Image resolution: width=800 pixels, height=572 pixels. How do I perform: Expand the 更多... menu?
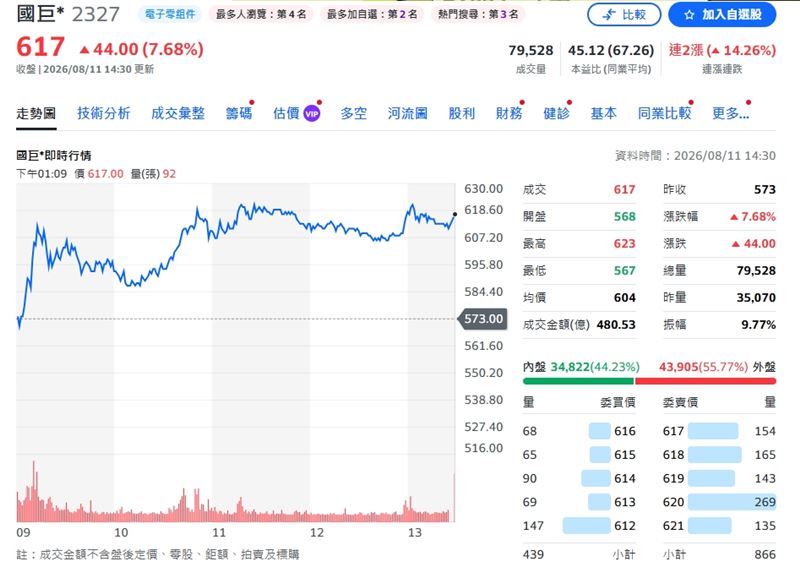[731, 113]
